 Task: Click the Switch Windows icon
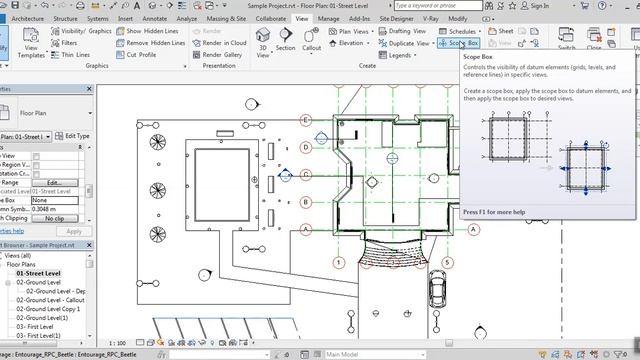tap(566, 35)
